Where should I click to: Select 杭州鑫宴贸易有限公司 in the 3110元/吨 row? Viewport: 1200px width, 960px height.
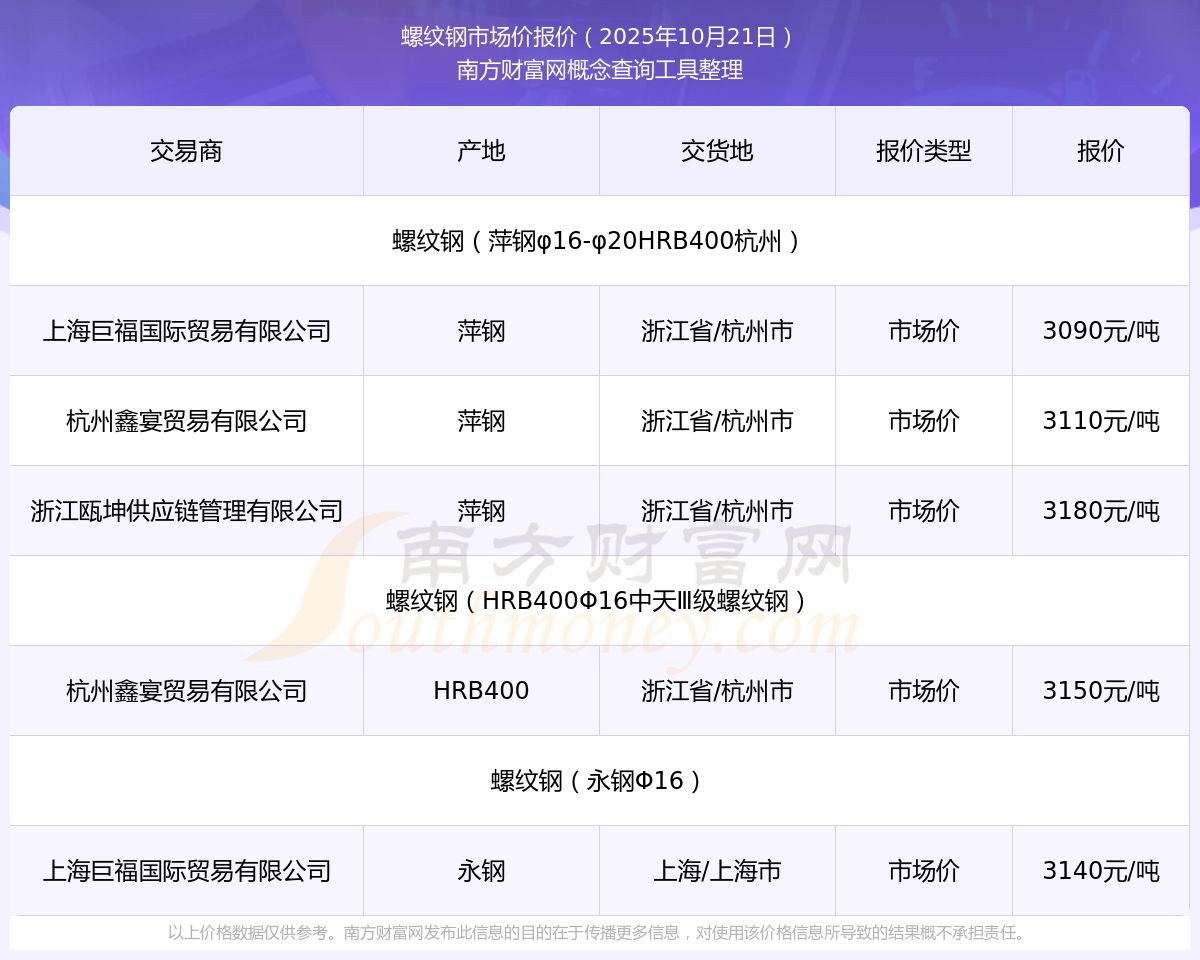click(186, 421)
